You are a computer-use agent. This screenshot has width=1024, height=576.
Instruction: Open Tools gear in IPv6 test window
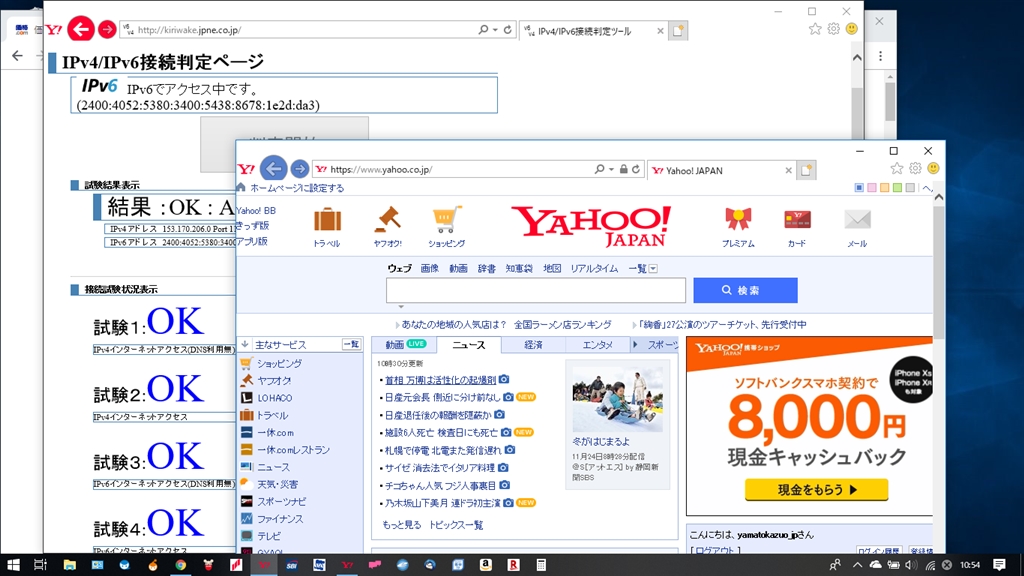[833, 29]
